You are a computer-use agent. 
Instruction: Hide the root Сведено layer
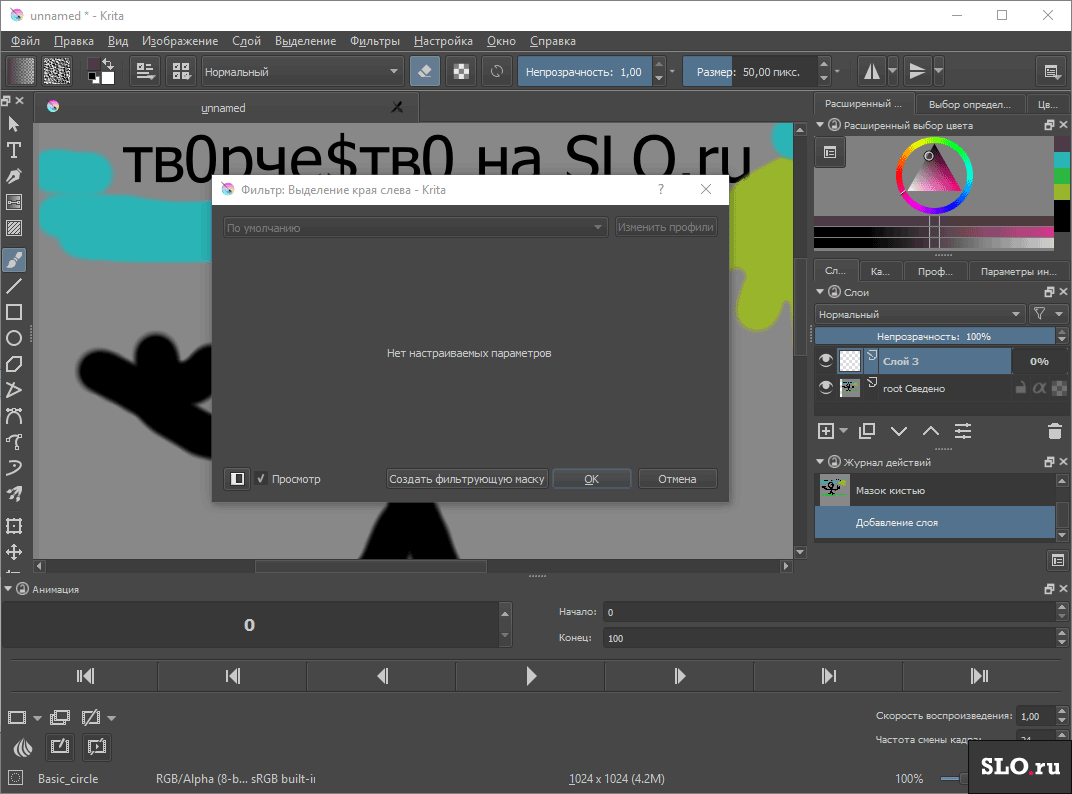(825, 388)
